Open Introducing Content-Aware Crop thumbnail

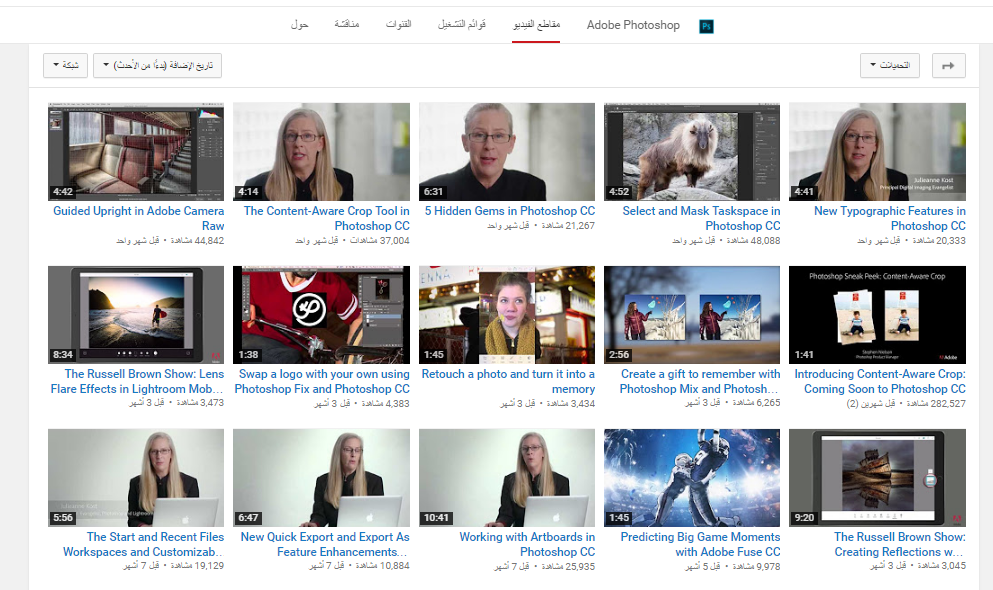click(877, 315)
